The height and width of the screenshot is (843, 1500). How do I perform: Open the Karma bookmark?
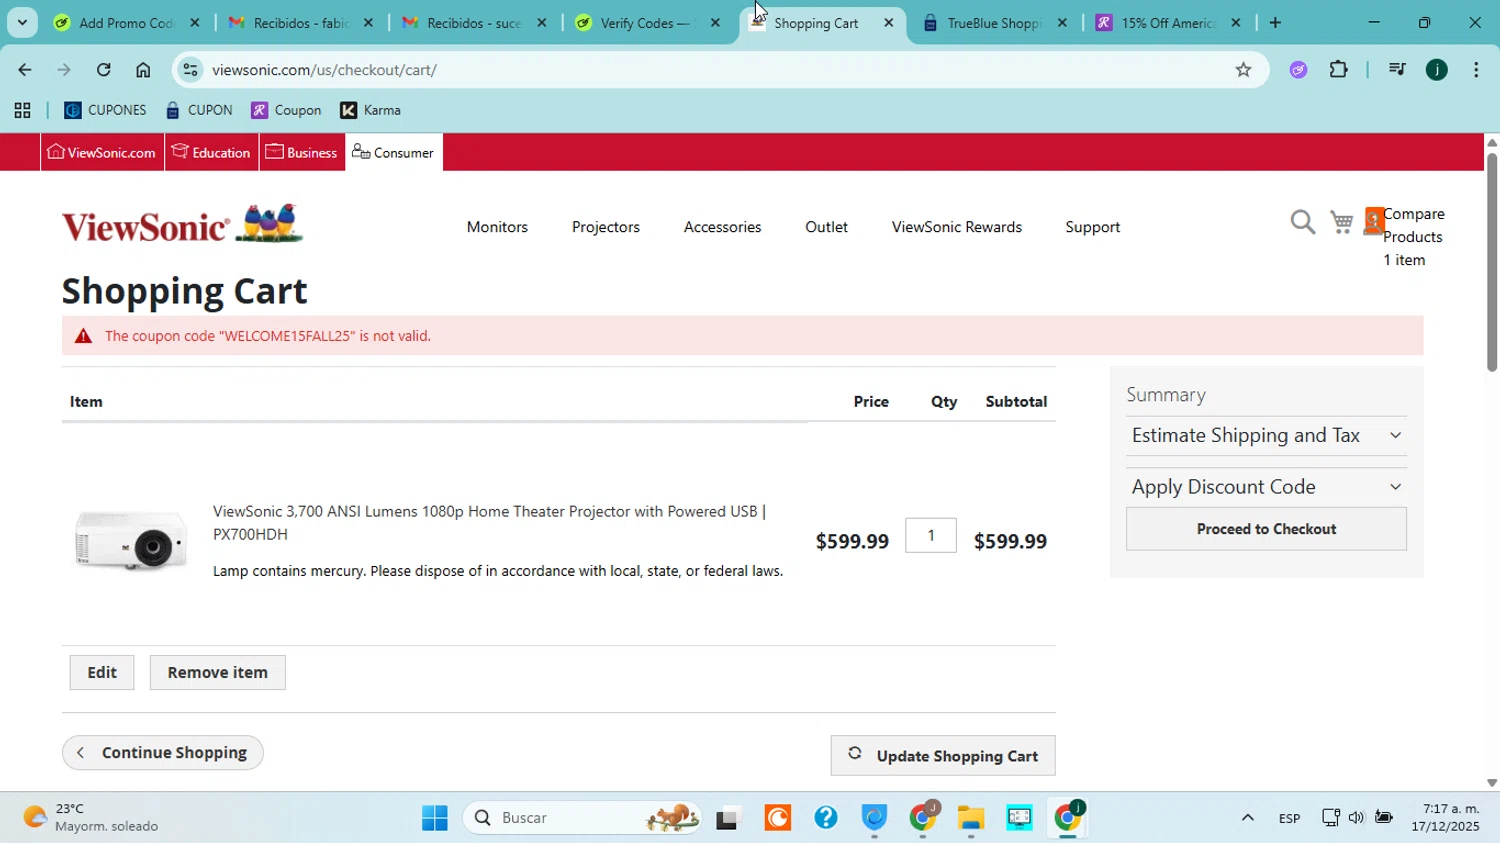coord(371,110)
